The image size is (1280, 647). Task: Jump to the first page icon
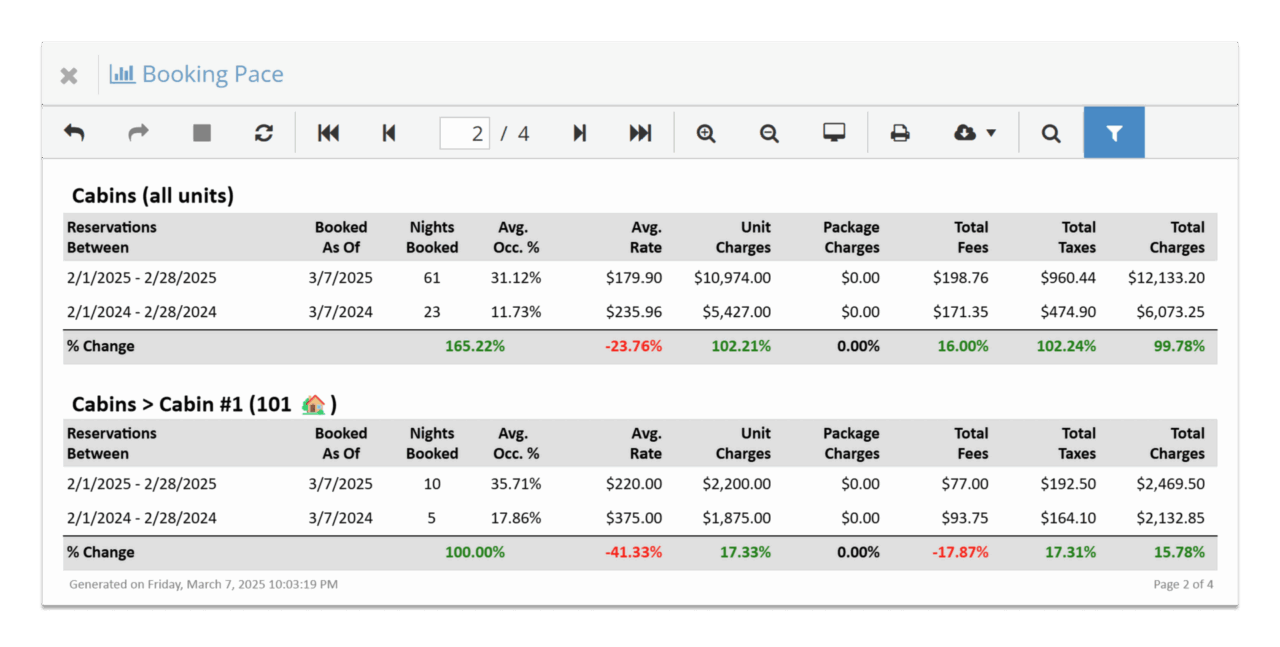click(328, 132)
